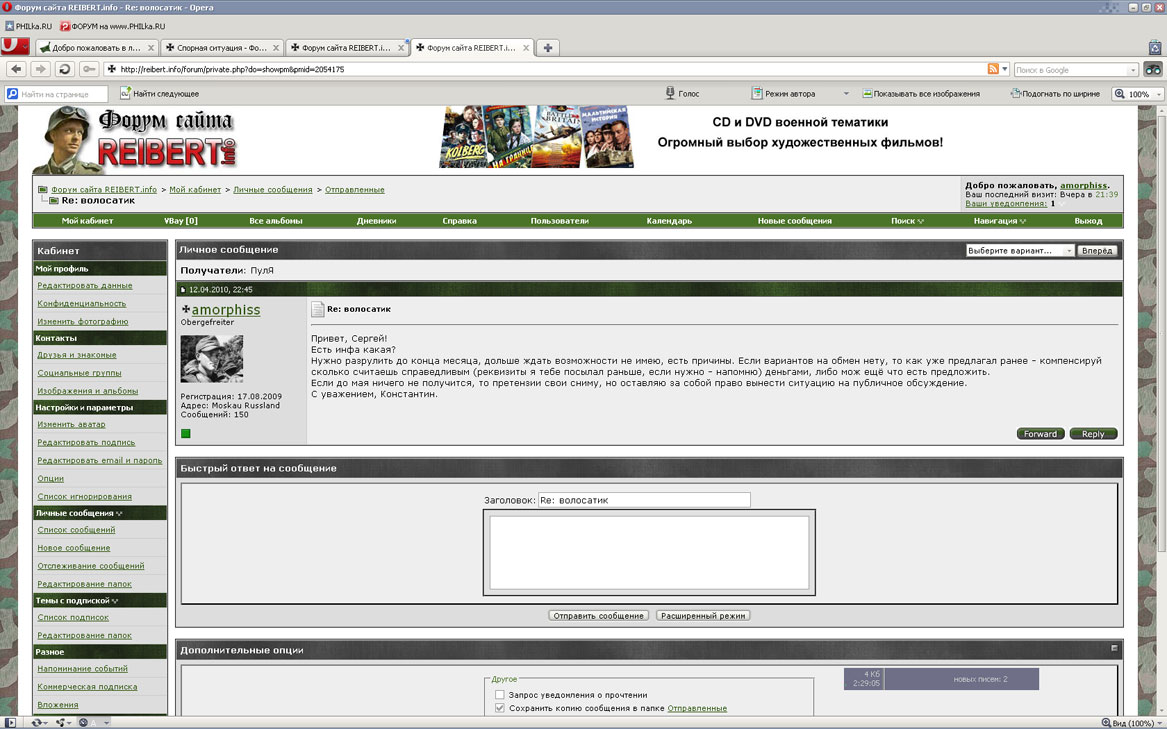Open a new tab with the plus button
Screen dimensions: 1167x729
pyautogui.click(x=547, y=47)
